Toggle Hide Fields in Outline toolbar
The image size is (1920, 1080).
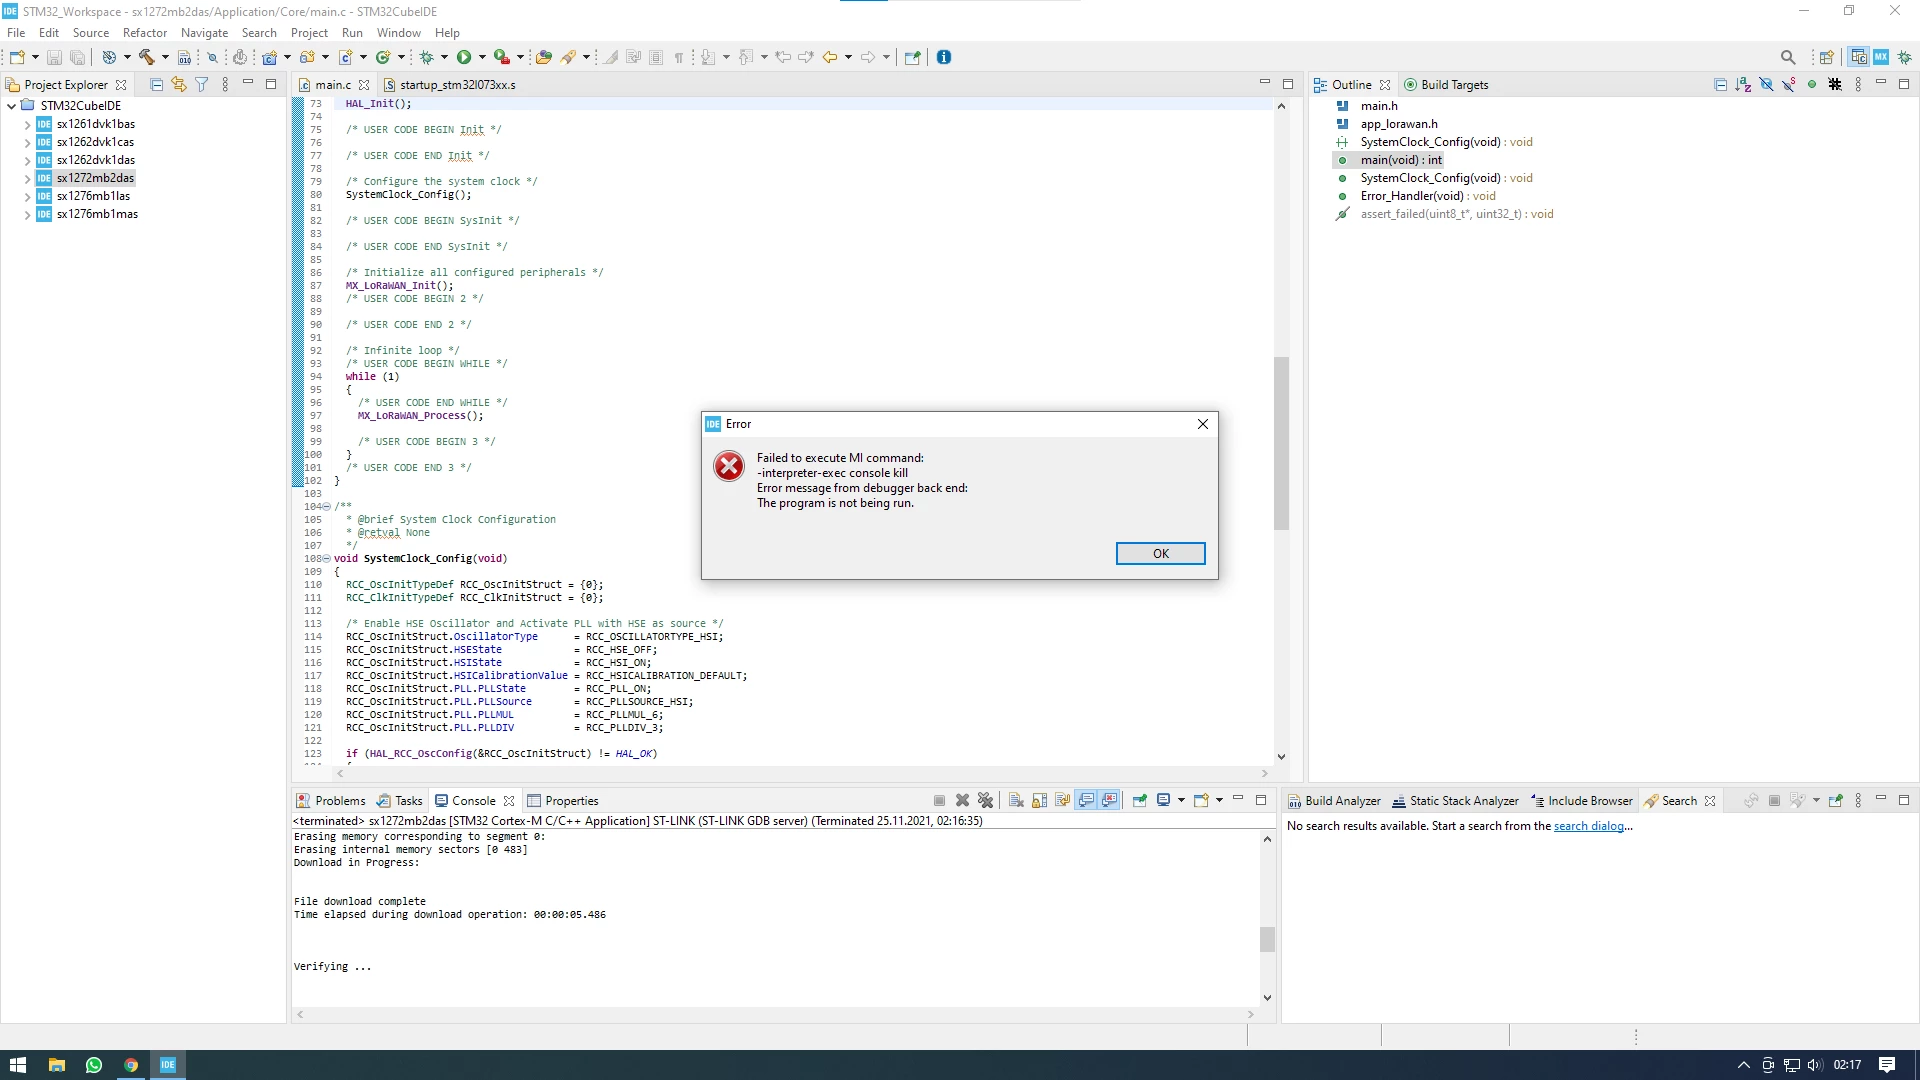coord(1766,85)
